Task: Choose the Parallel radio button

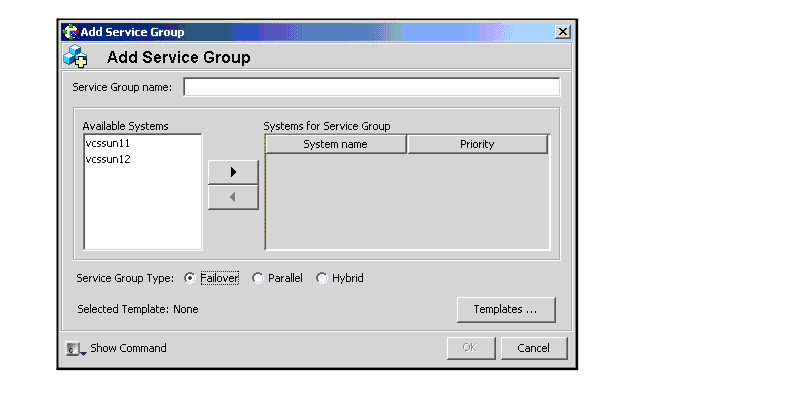Action: click(x=258, y=278)
